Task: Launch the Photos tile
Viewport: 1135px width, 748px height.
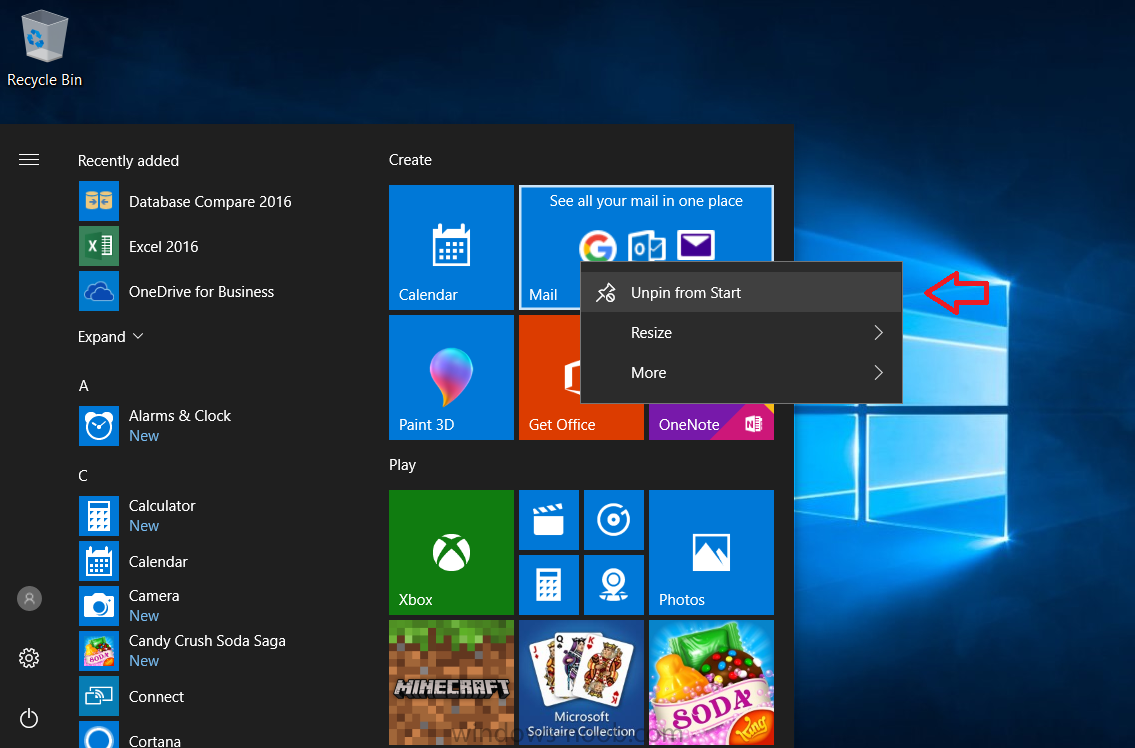Action: (711, 552)
